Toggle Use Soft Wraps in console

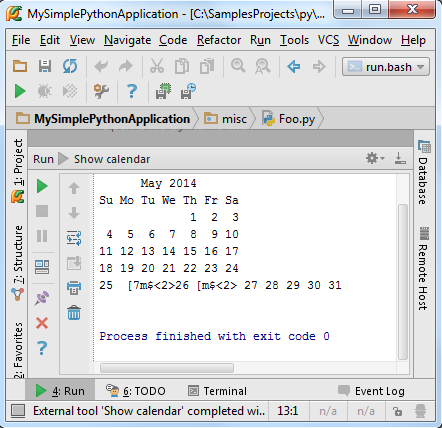point(74,238)
